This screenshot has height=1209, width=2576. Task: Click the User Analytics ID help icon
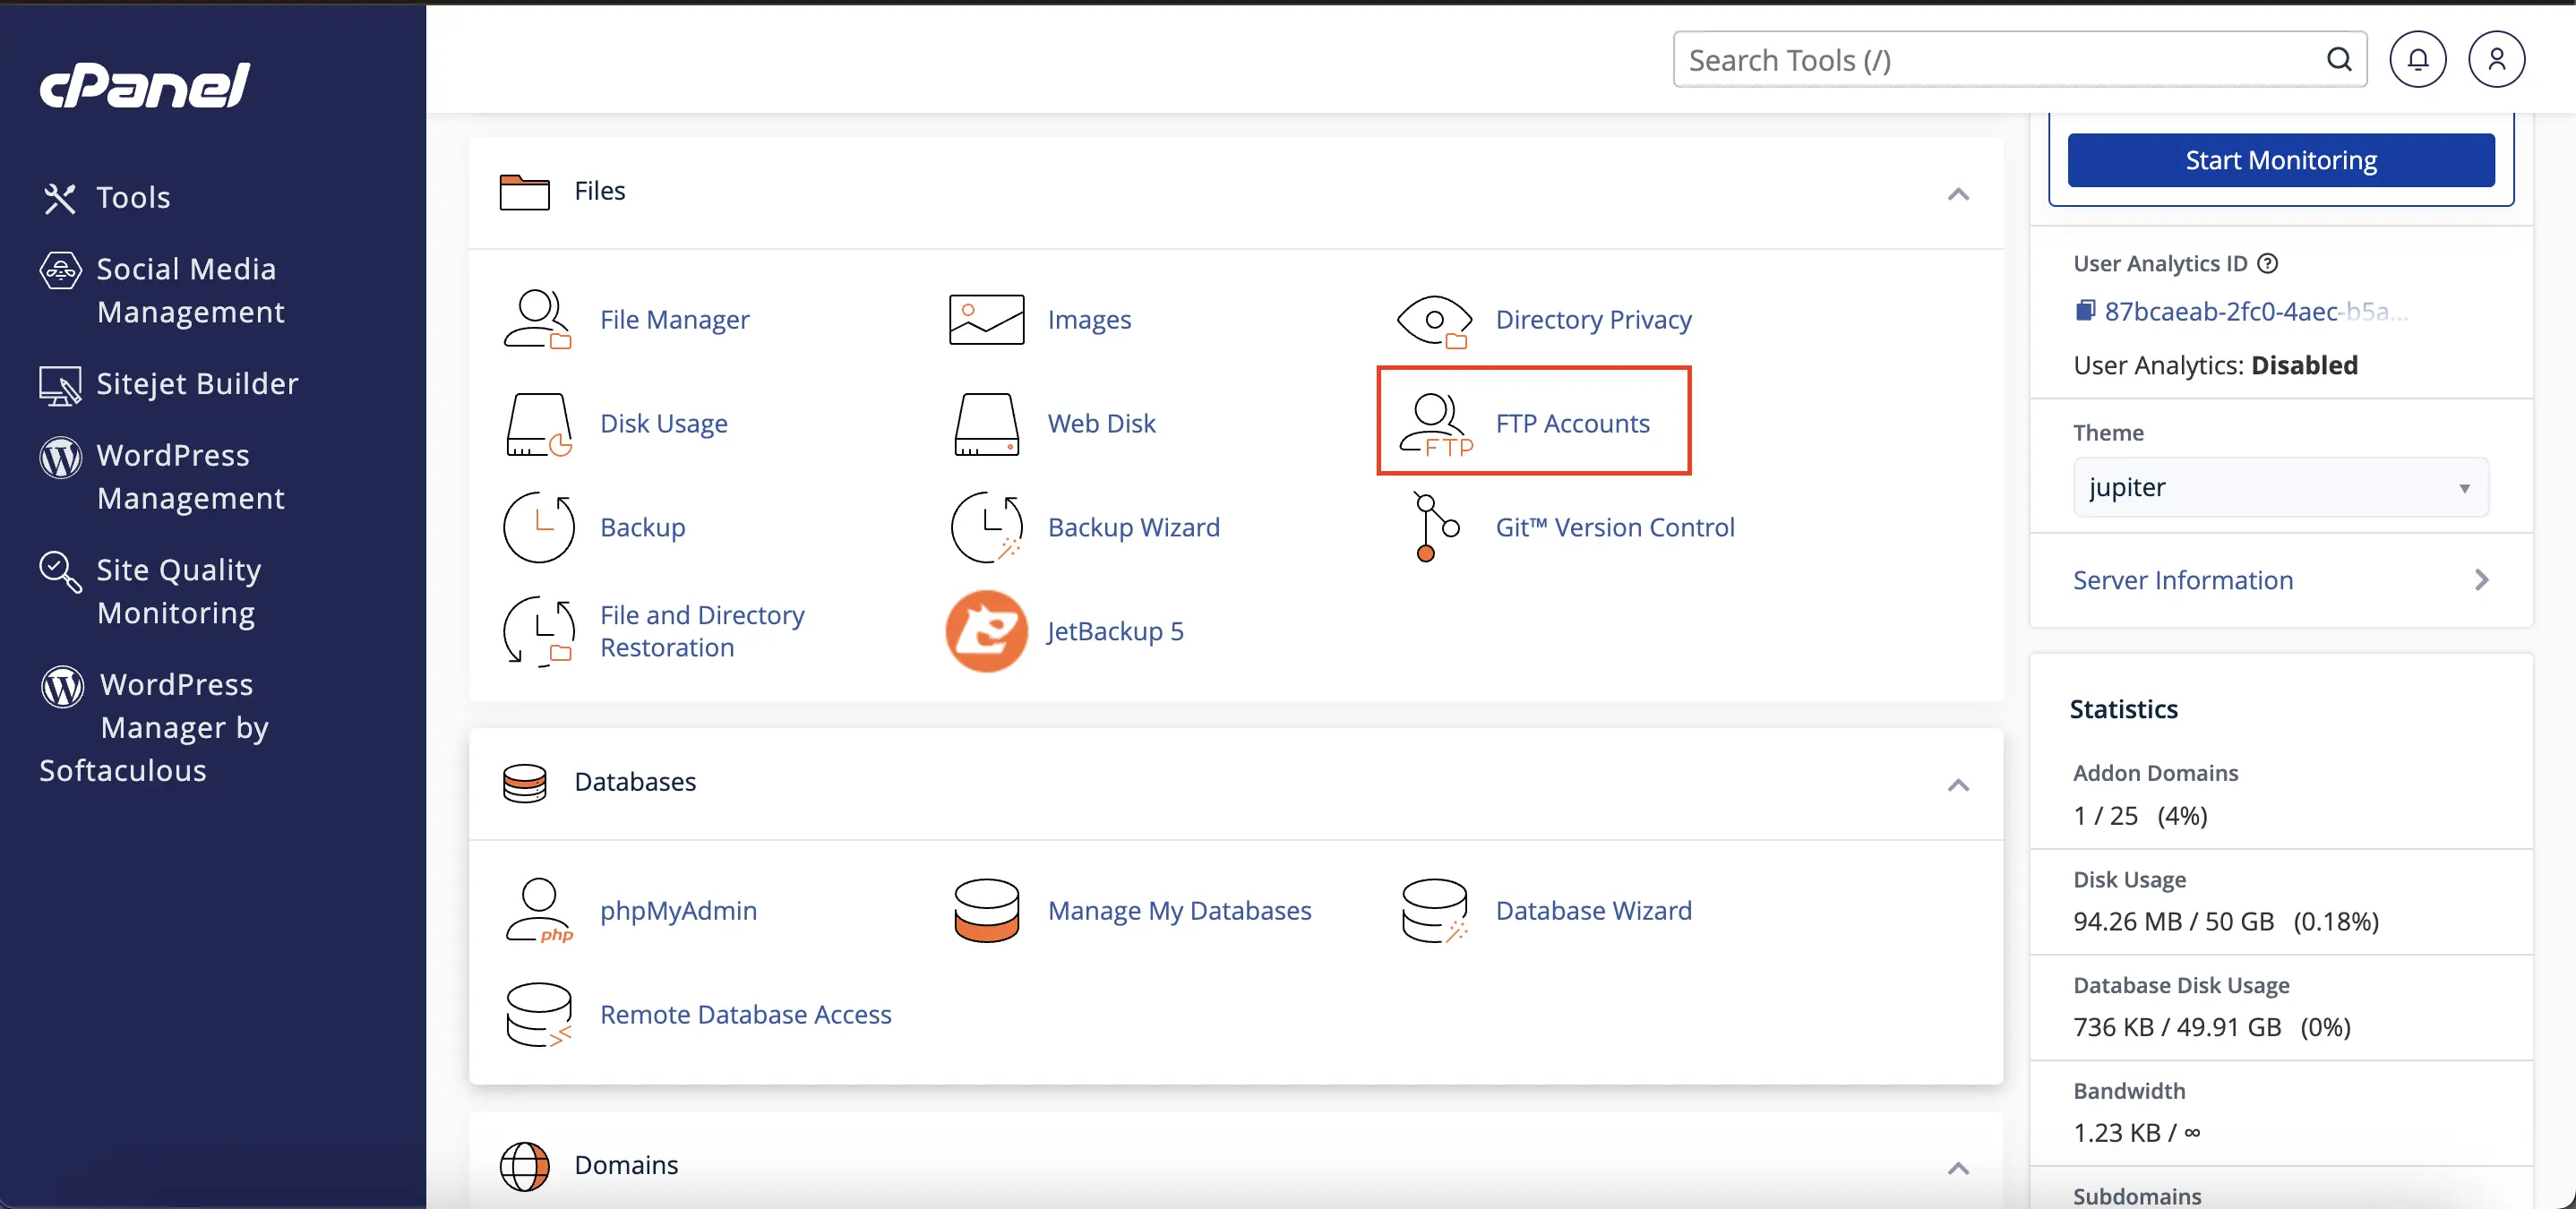[x=2268, y=264]
